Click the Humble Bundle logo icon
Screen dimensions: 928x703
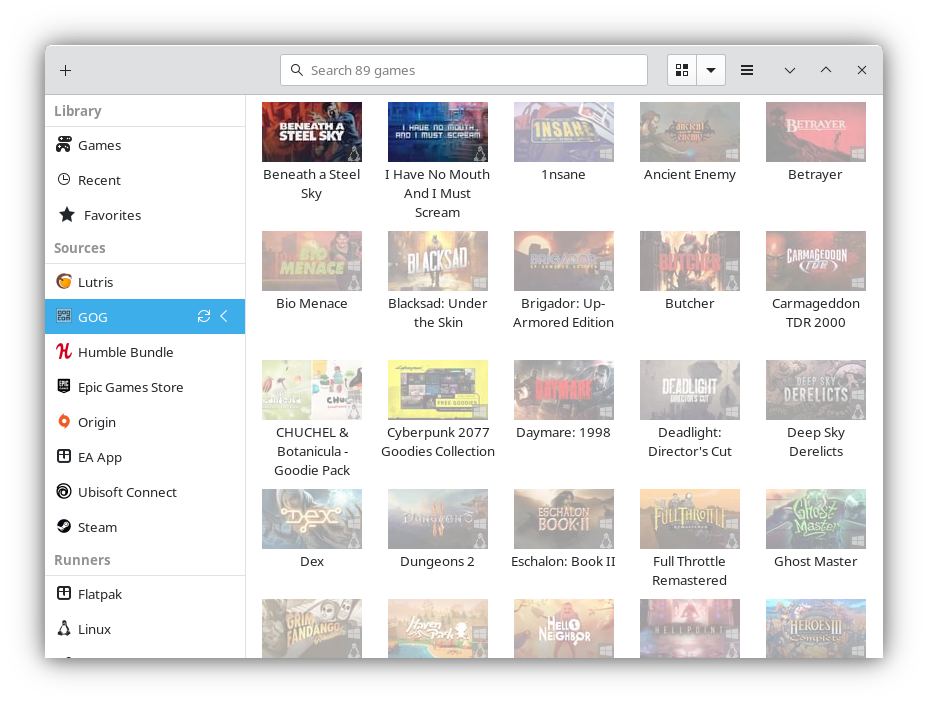coord(63,352)
